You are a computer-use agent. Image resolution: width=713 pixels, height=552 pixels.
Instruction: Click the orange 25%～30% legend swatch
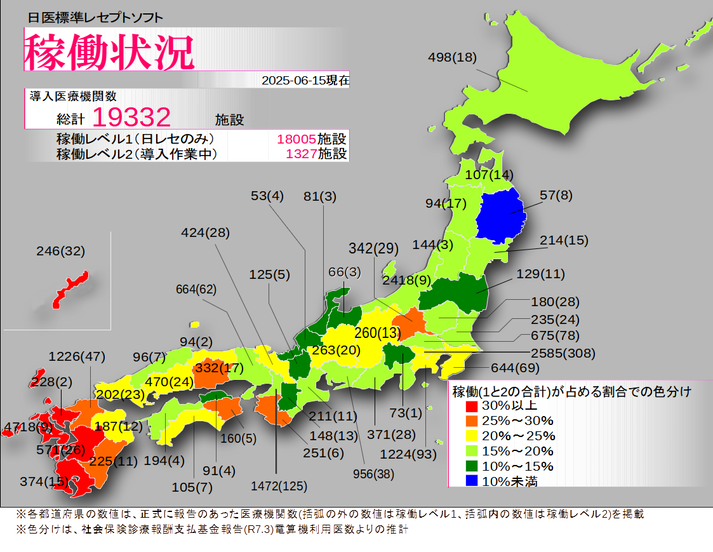tap(472, 421)
